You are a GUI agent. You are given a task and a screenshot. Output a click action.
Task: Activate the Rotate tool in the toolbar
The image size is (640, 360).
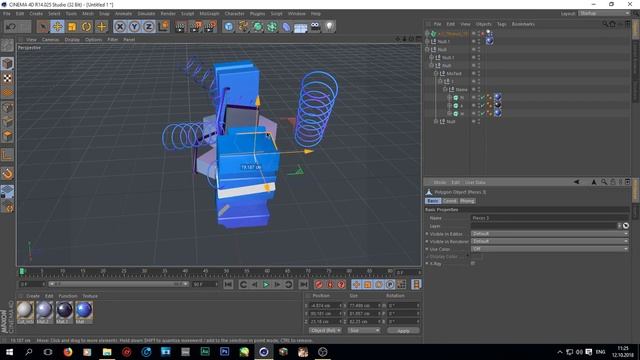coord(87,27)
